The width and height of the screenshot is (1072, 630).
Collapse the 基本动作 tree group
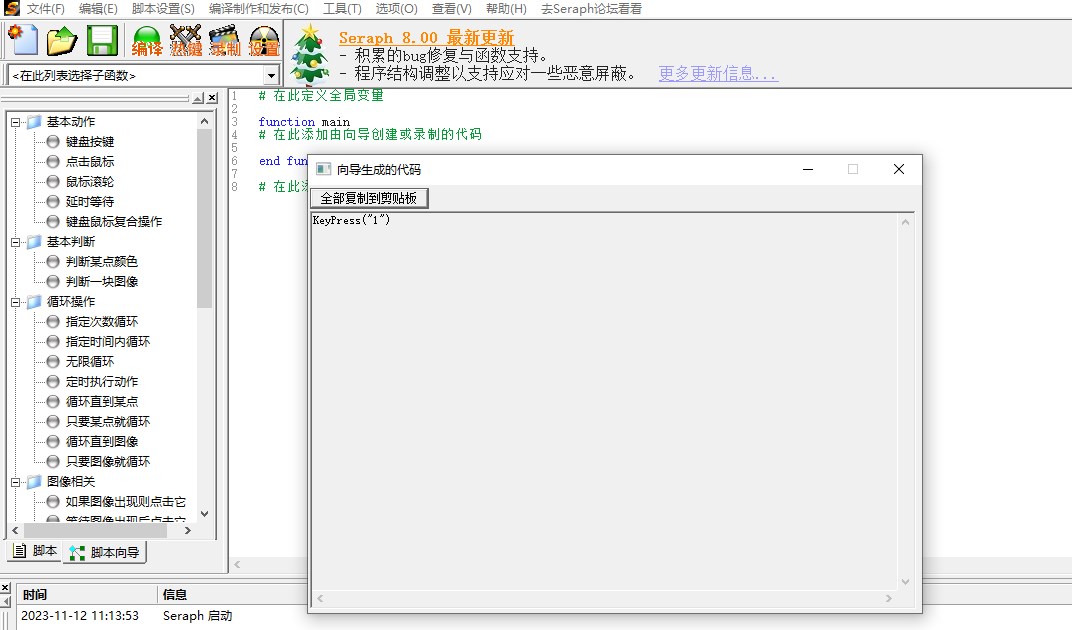pyautogui.click(x=15, y=122)
